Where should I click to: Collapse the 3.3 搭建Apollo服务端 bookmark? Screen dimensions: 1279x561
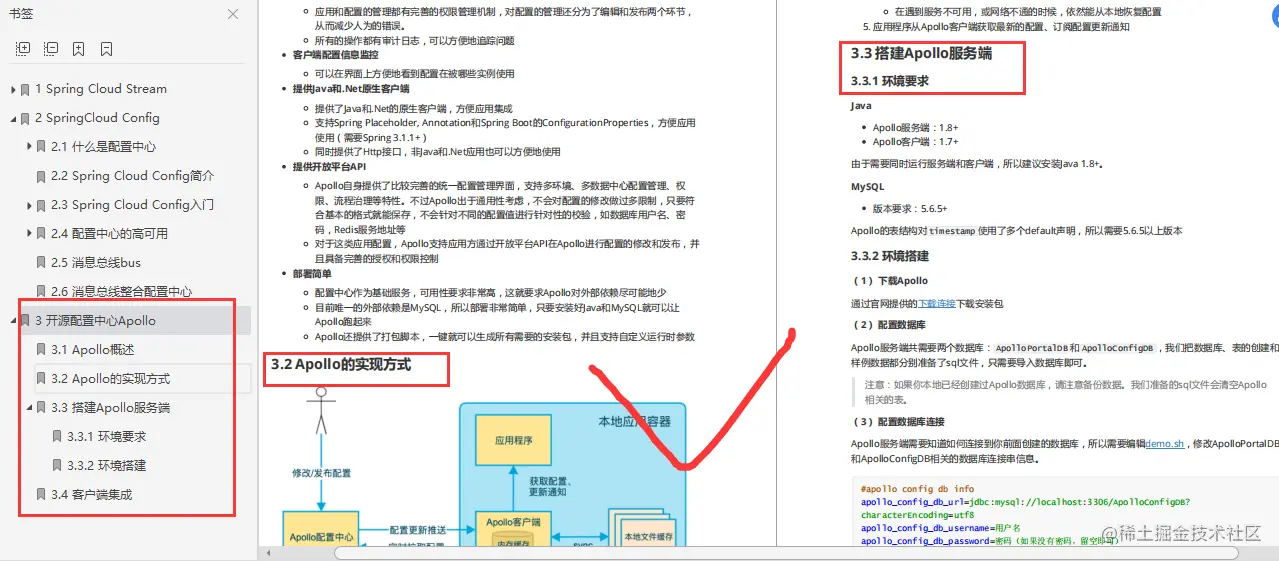point(29,408)
